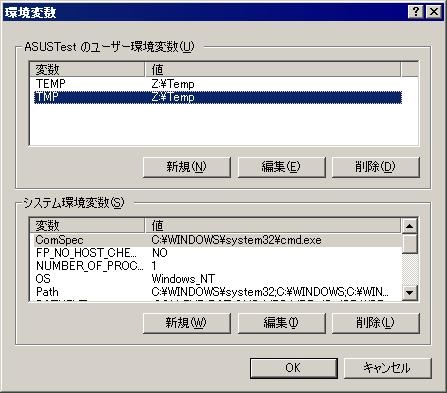Select the Path system variable row

point(218,292)
